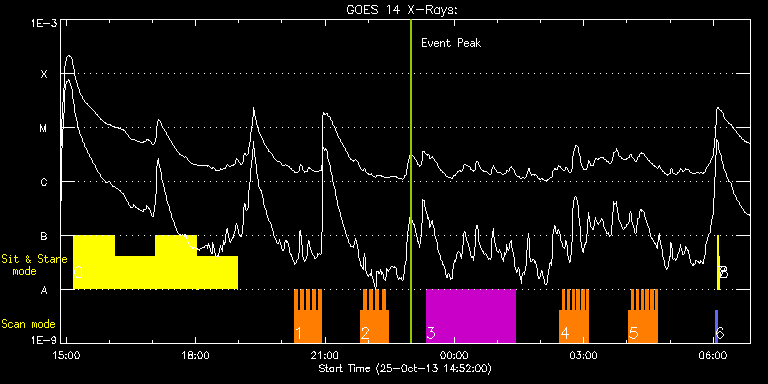Select orange scan block labeled 1
Image resolution: width=768 pixels, height=384 pixels.
coord(308,316)
